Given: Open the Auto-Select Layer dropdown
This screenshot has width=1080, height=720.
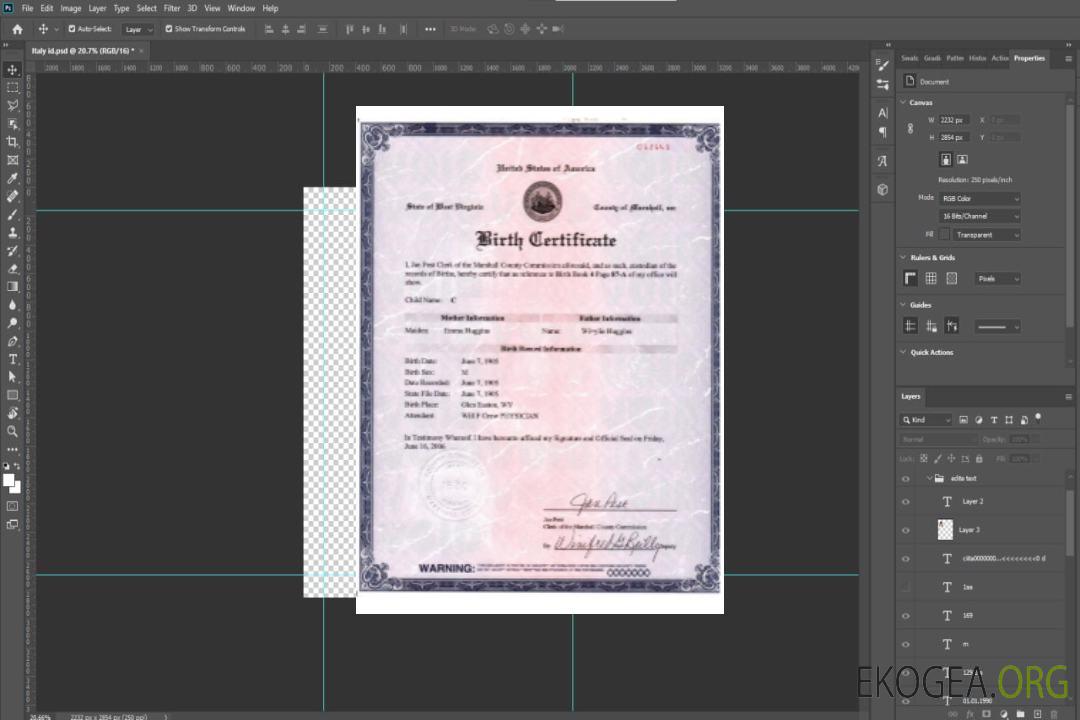Looking at the screenshot, I should coord(138,29).
